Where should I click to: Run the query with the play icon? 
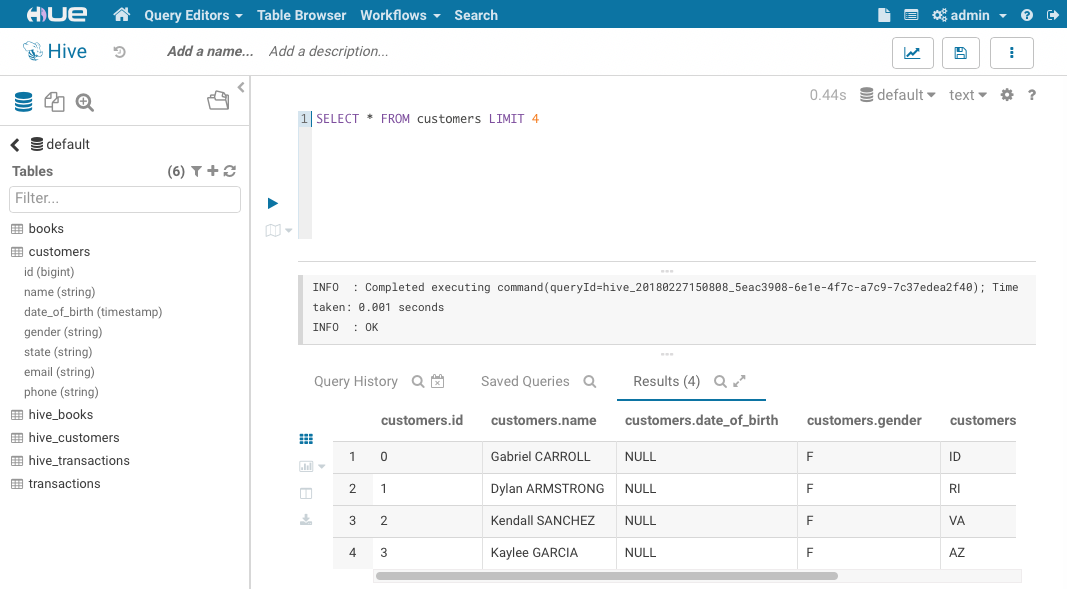pyautogui.click(x=273, y=203)
